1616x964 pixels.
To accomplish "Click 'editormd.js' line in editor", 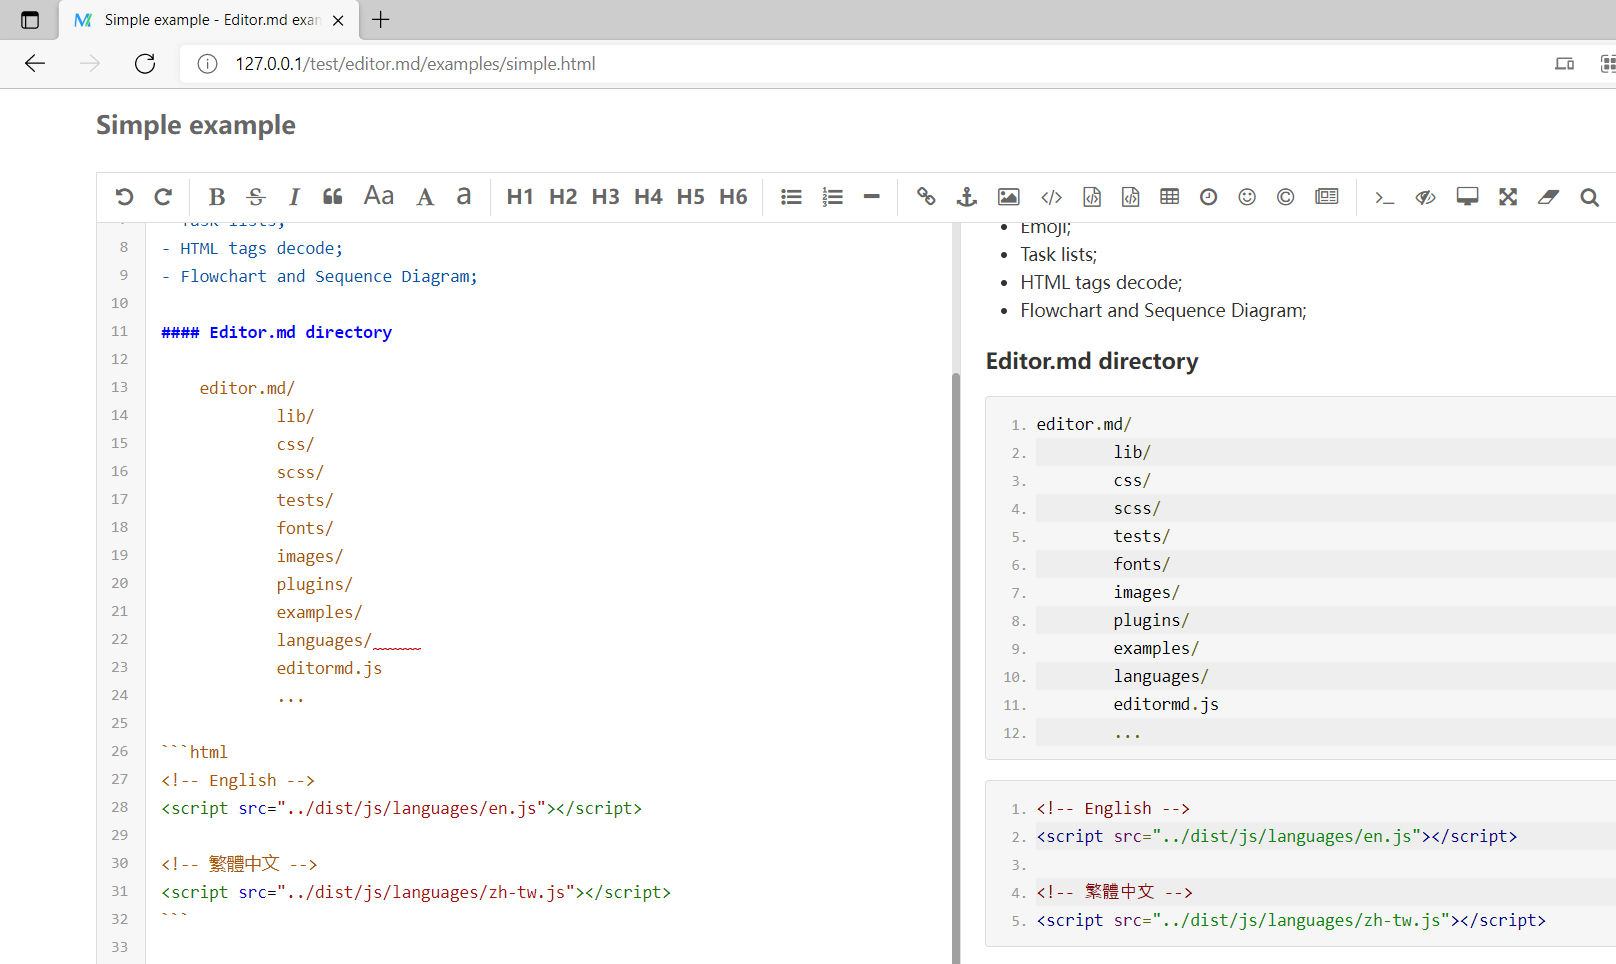I will click(329, 668).
